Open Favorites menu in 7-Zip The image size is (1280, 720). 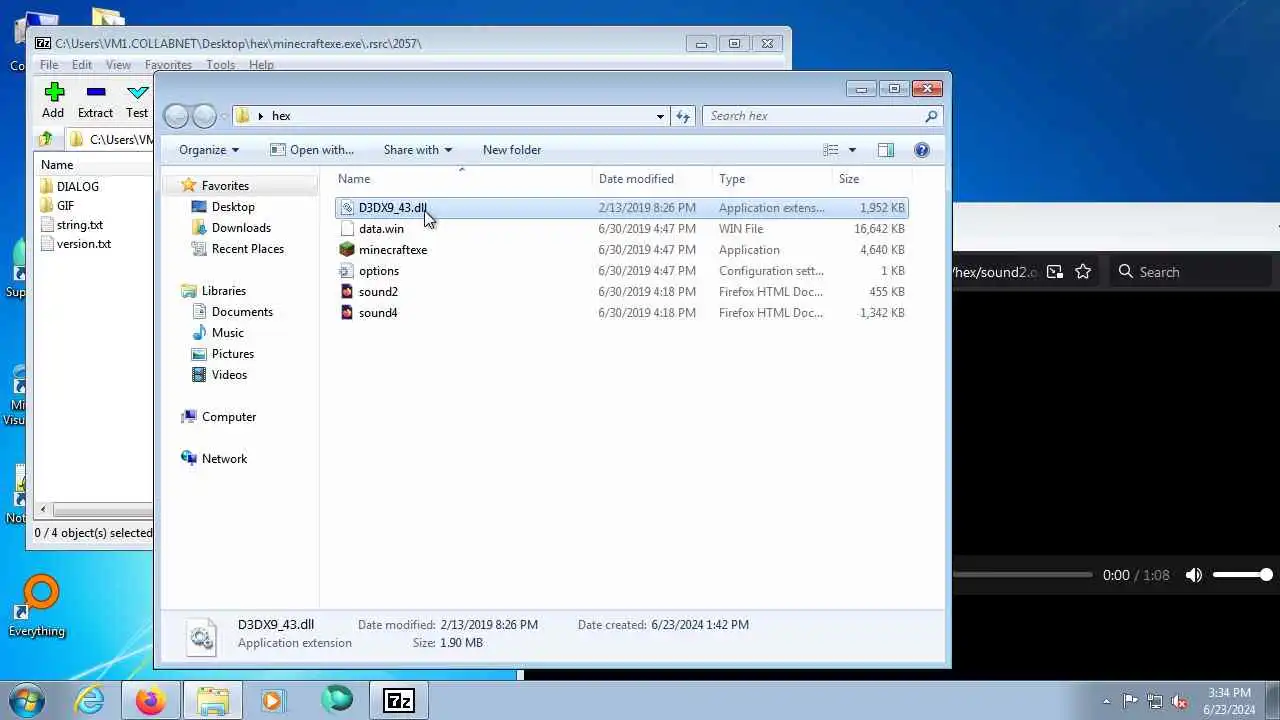(x=168, y=65)
